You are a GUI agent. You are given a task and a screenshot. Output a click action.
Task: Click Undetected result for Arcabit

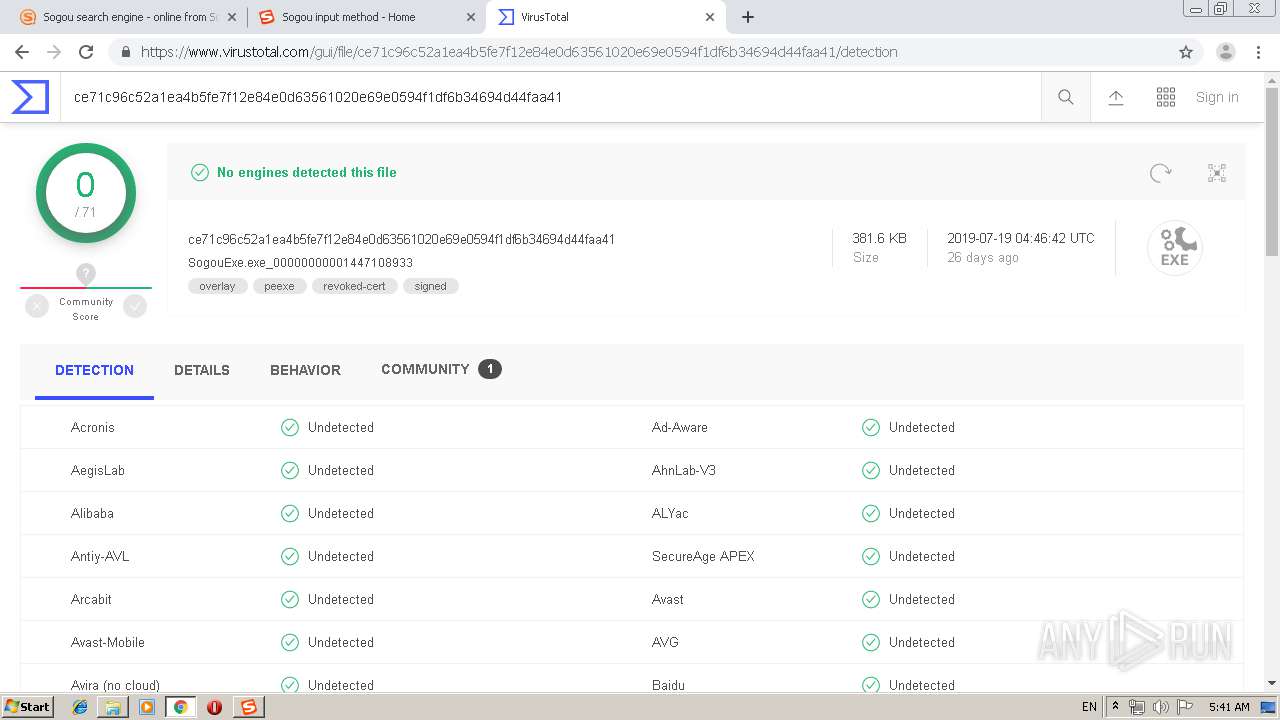click(x=341, y=599)
